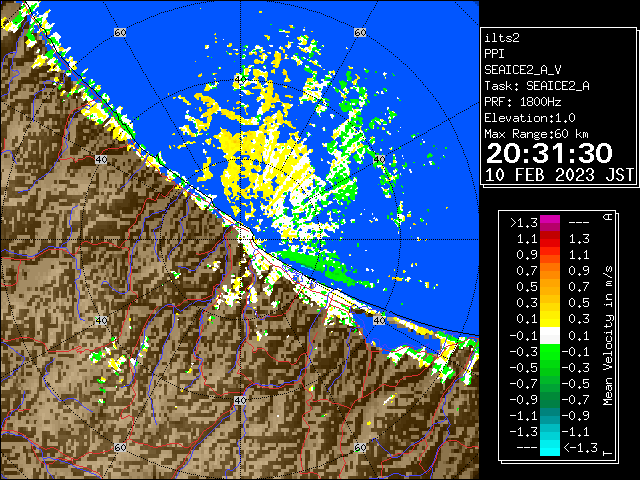Click the 'ilts2' site name text
The width and height of the screenshot is (640, 480).
pos(502,38)
